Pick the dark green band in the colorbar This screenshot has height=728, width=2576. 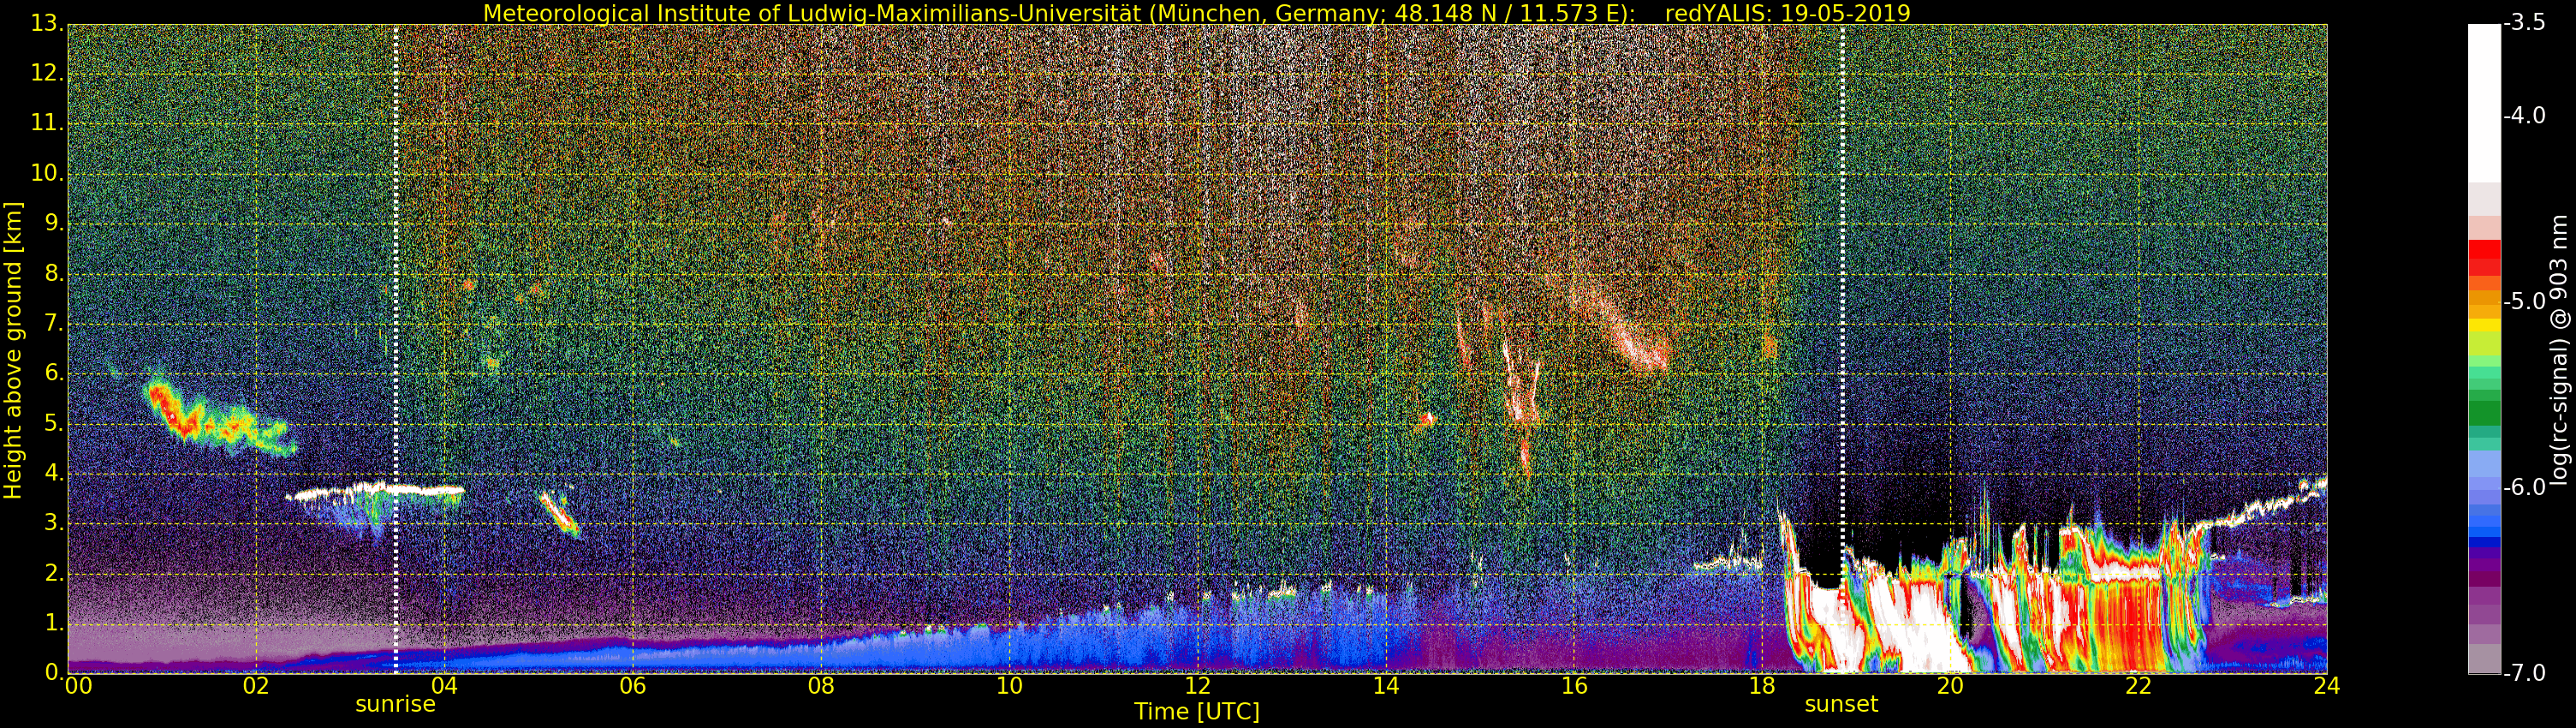click(2484, 413)
